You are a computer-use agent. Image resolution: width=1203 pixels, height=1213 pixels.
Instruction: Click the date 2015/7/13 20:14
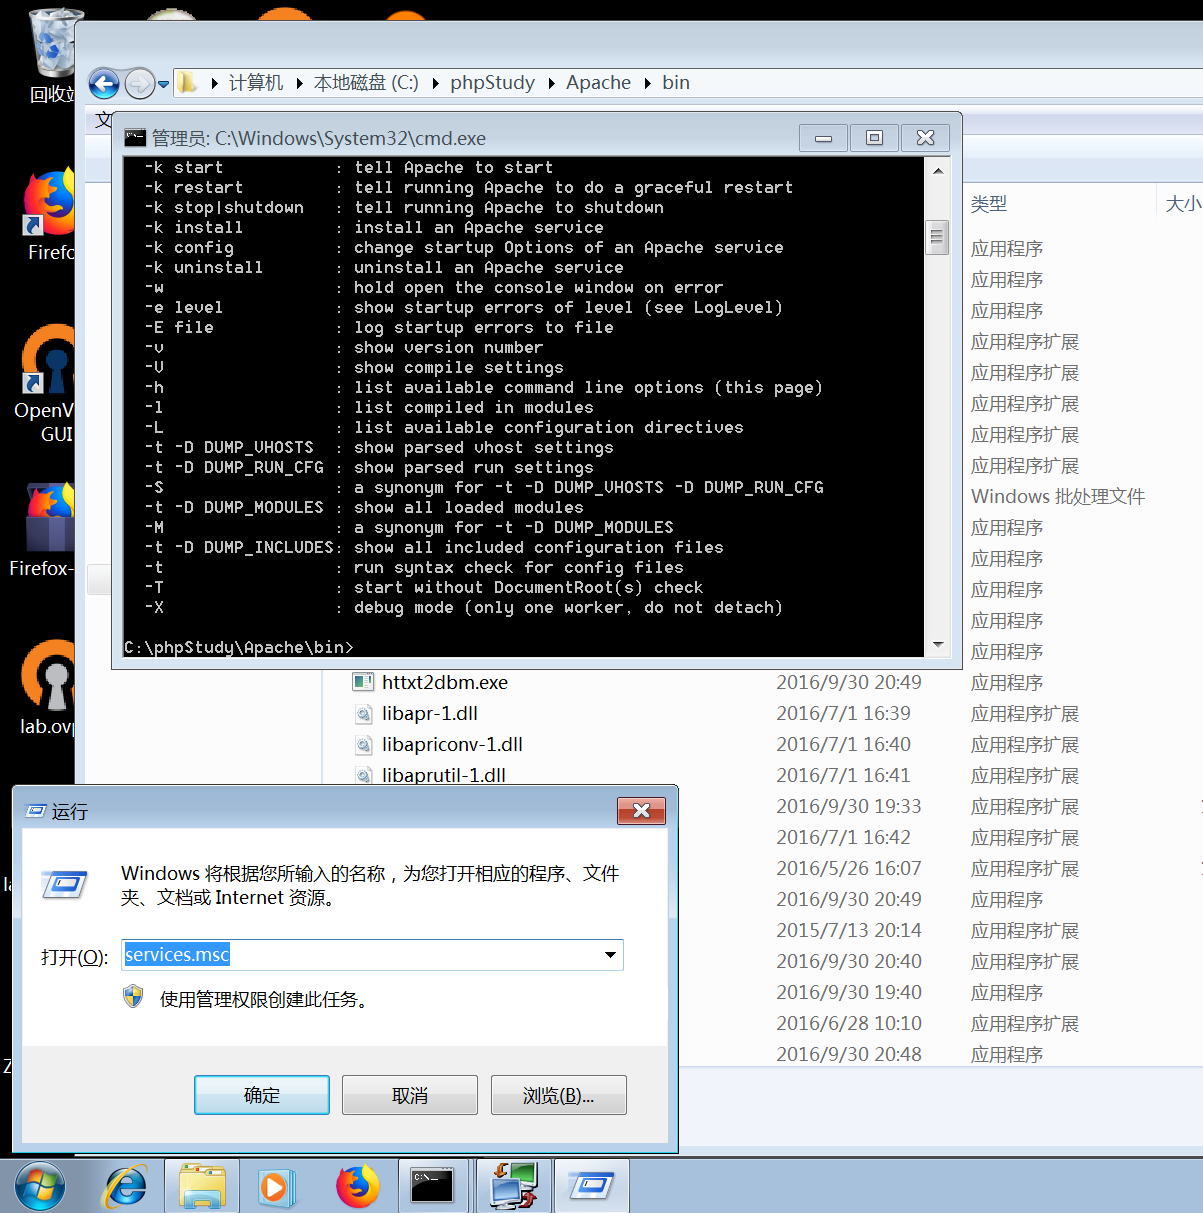849,931
